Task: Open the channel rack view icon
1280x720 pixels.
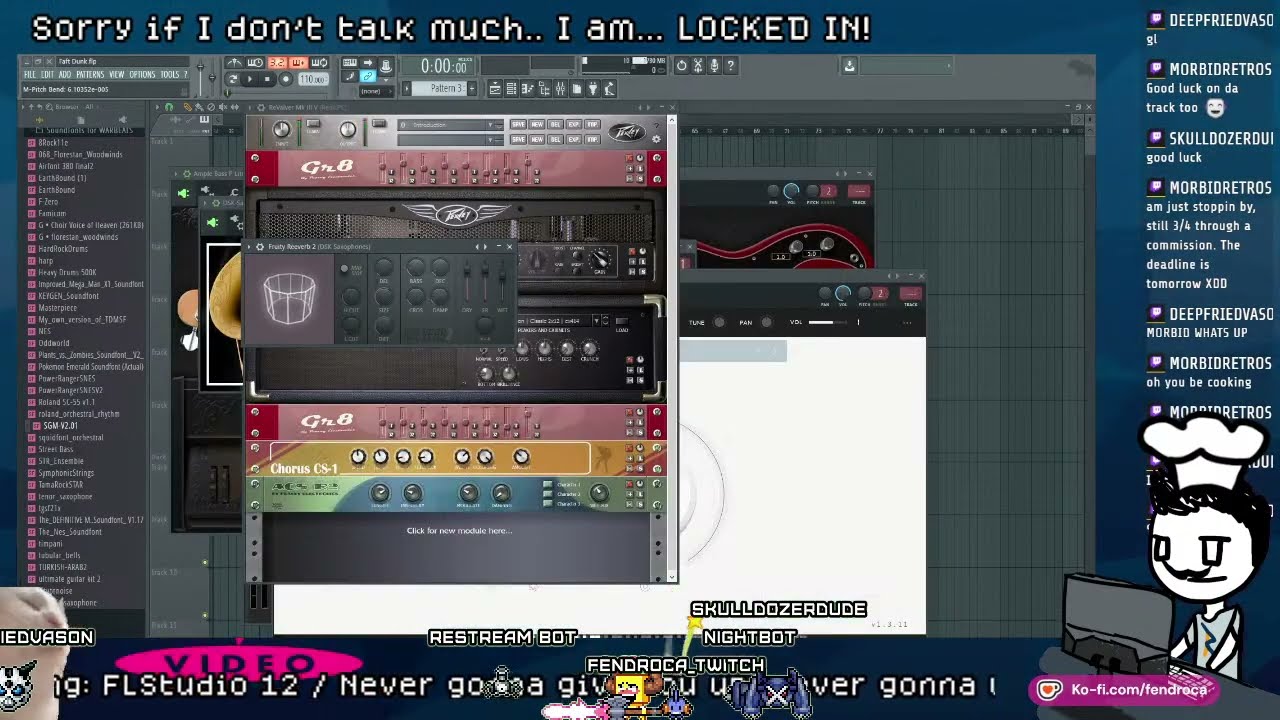Action: pos(511,89)
